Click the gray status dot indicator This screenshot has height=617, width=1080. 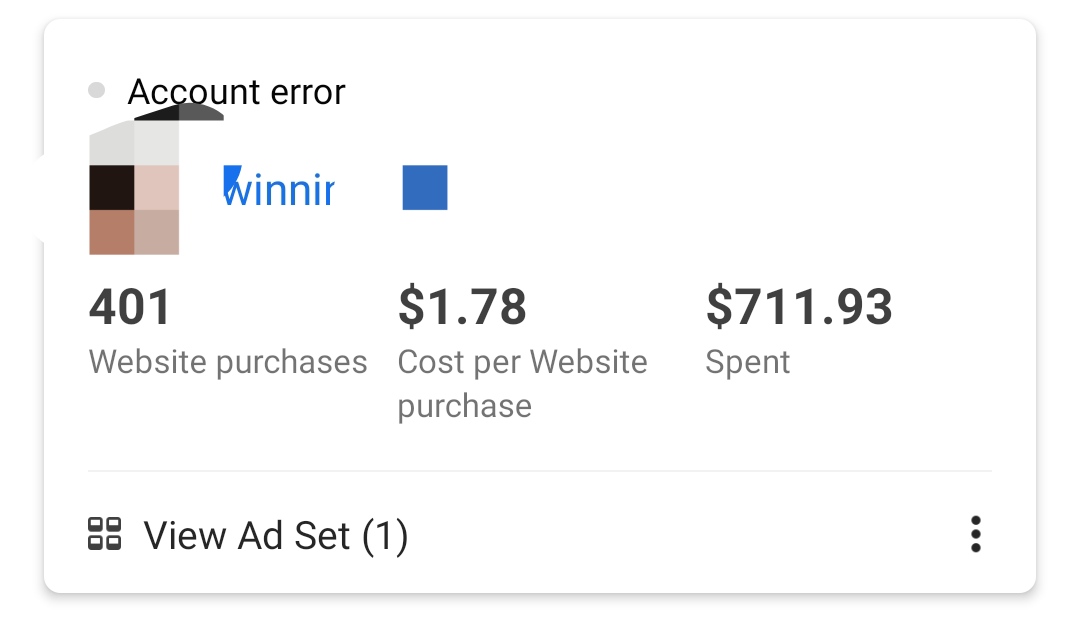click(96, 91)
